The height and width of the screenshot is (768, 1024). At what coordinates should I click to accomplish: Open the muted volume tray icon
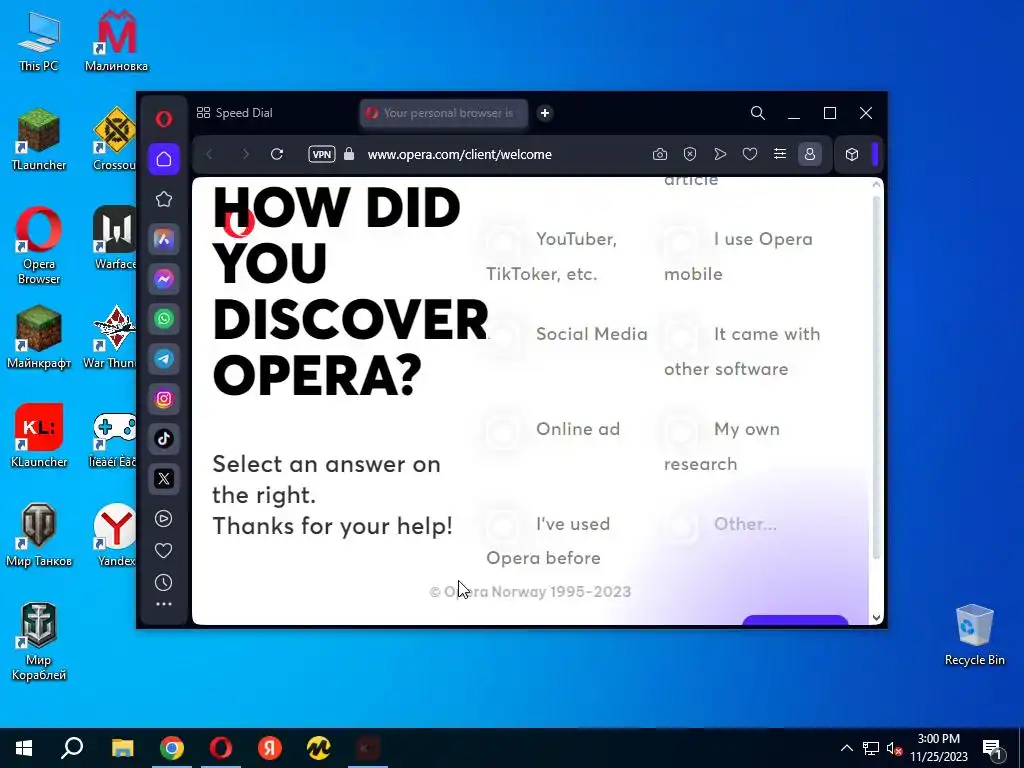coord(894,748)
